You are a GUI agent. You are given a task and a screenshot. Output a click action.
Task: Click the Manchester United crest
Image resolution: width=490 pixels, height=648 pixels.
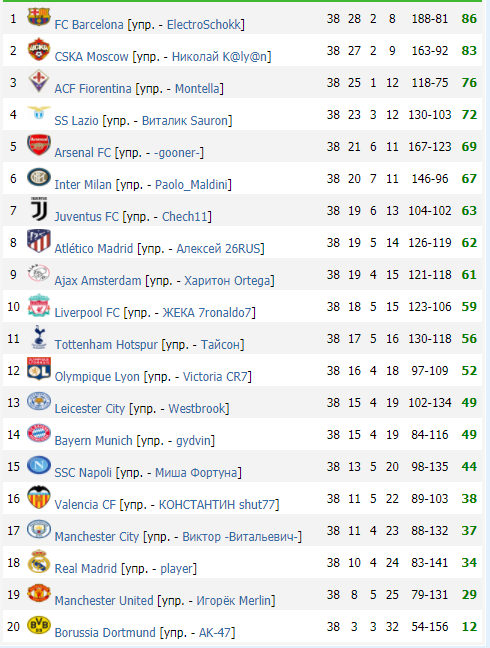click(x=39, y=593)
